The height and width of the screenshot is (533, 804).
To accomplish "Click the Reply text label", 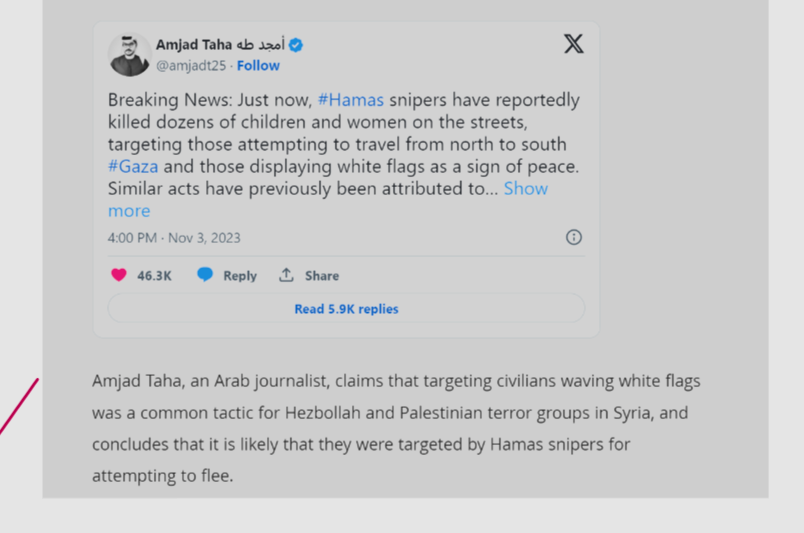I will tap(240, 276).
